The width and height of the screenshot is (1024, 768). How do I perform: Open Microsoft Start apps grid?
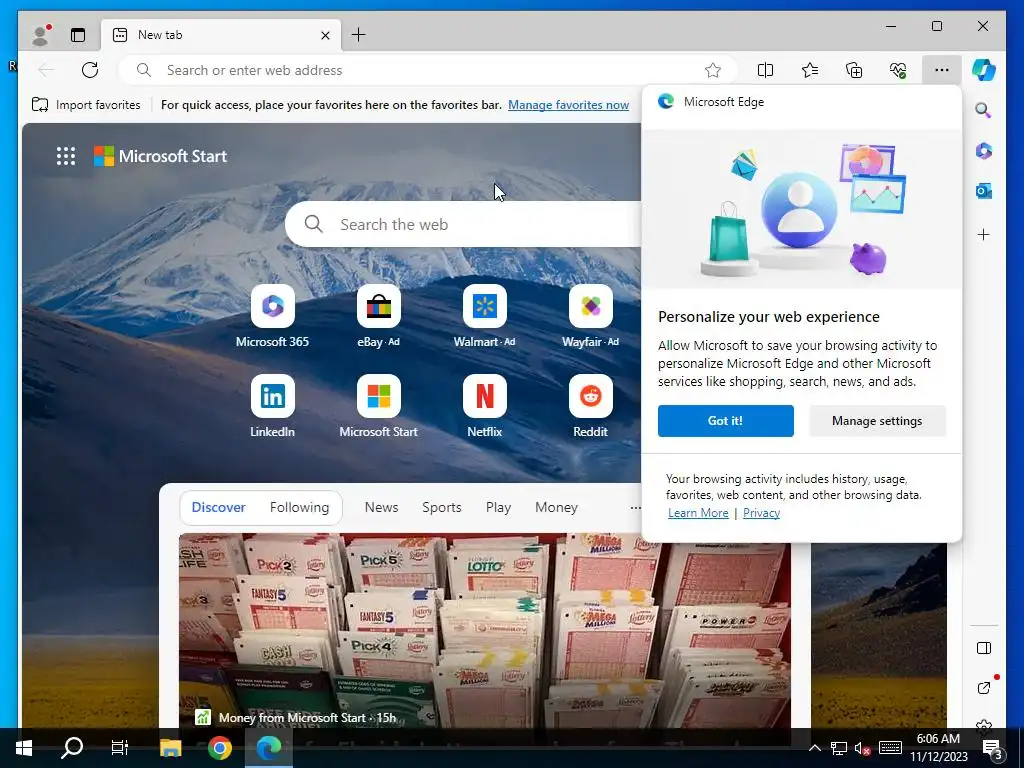pyautogui.click(x=66, y=156)
